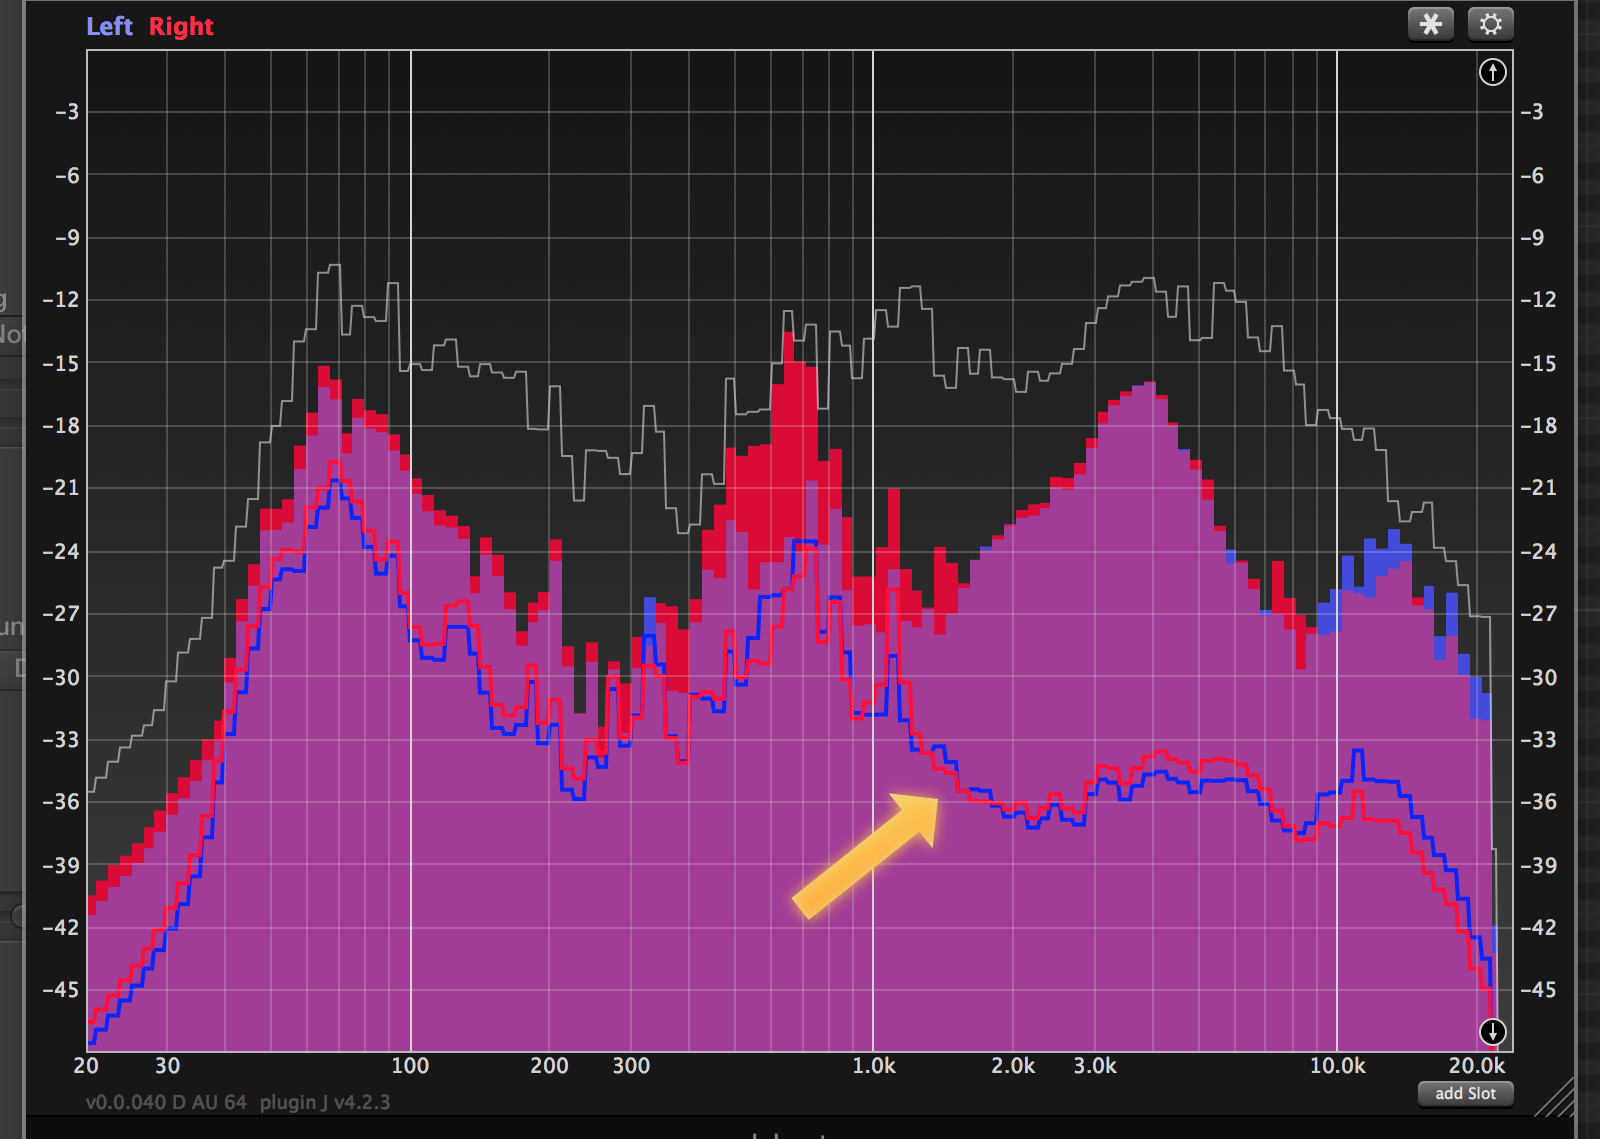This screenshot has height=1139, width=1600.
Task: Open the gear settings button
Action: [x=1490, y=24]
